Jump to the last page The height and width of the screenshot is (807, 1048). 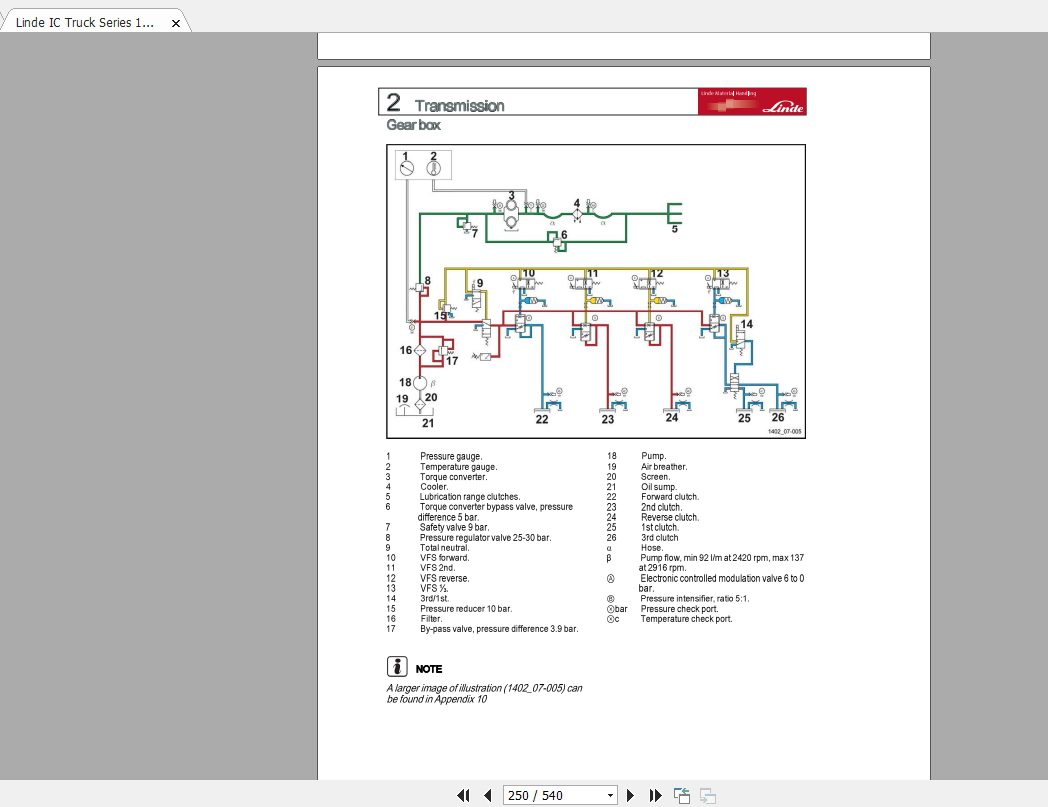pos(656,795)
